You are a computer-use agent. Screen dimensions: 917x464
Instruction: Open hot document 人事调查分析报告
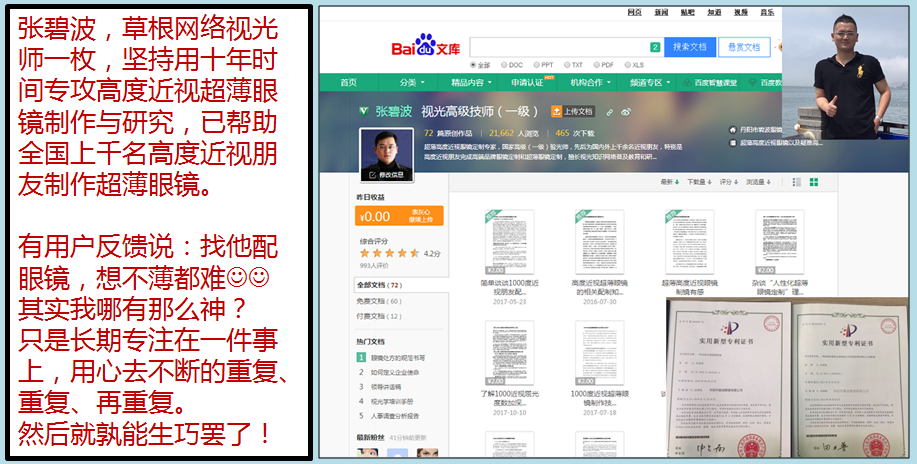(x=395, y=416)
